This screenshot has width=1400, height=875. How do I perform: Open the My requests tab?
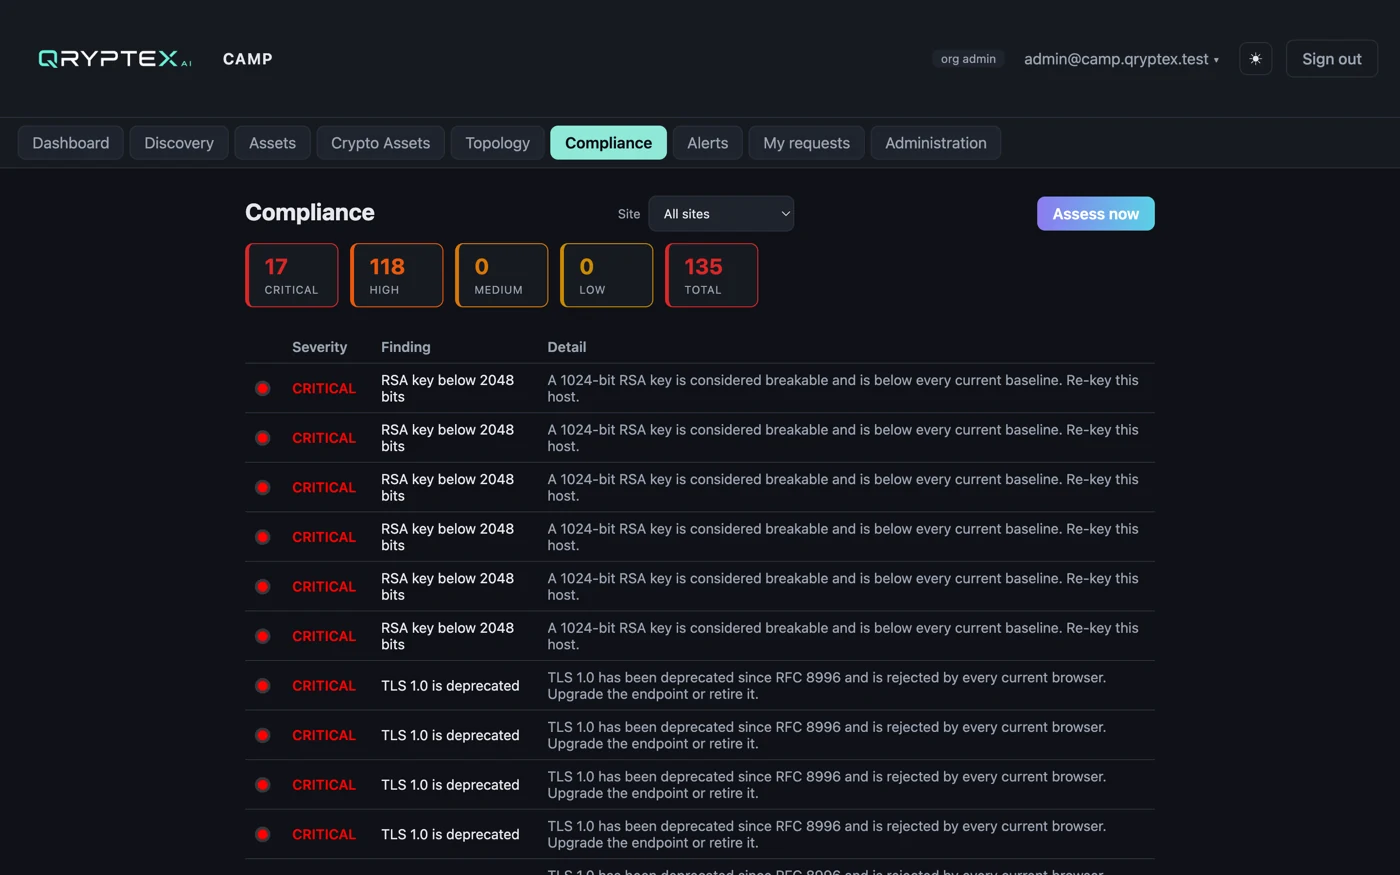pos(806,143)
